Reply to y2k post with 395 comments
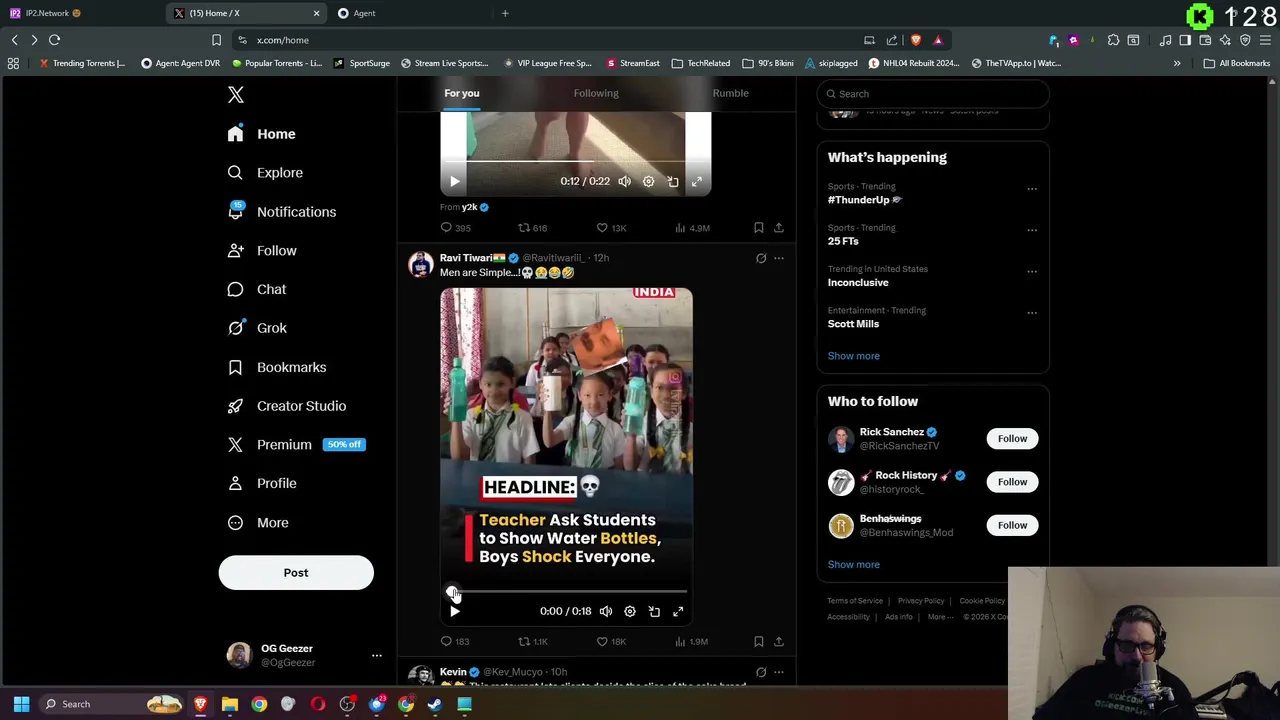This screenshot has height=720, width=1280. tap(456, 228)
